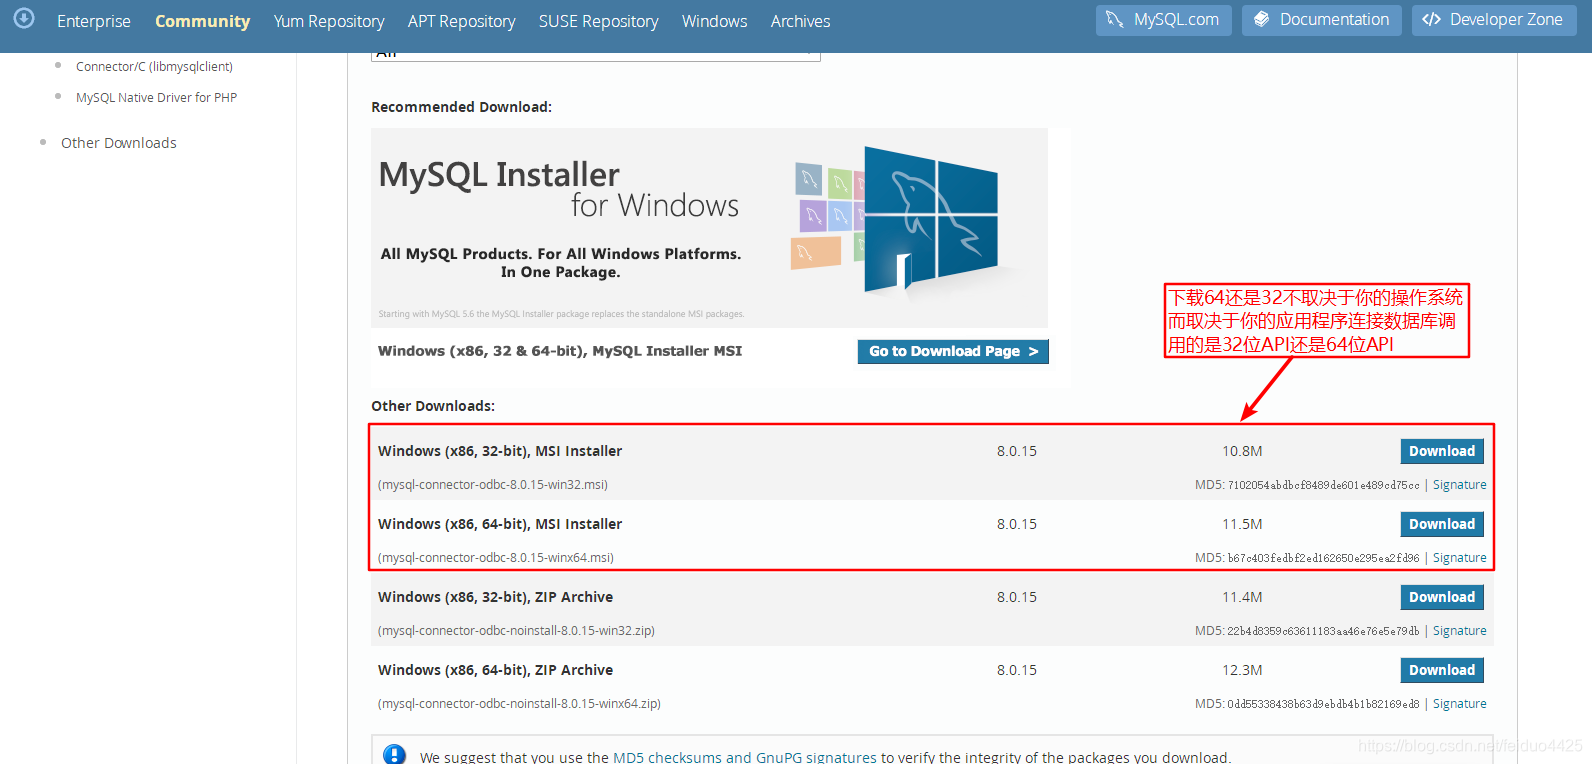The image size is (1592, 764).
Task: Open MySQL Native Driver for PHP link
Action: [156, 98]
